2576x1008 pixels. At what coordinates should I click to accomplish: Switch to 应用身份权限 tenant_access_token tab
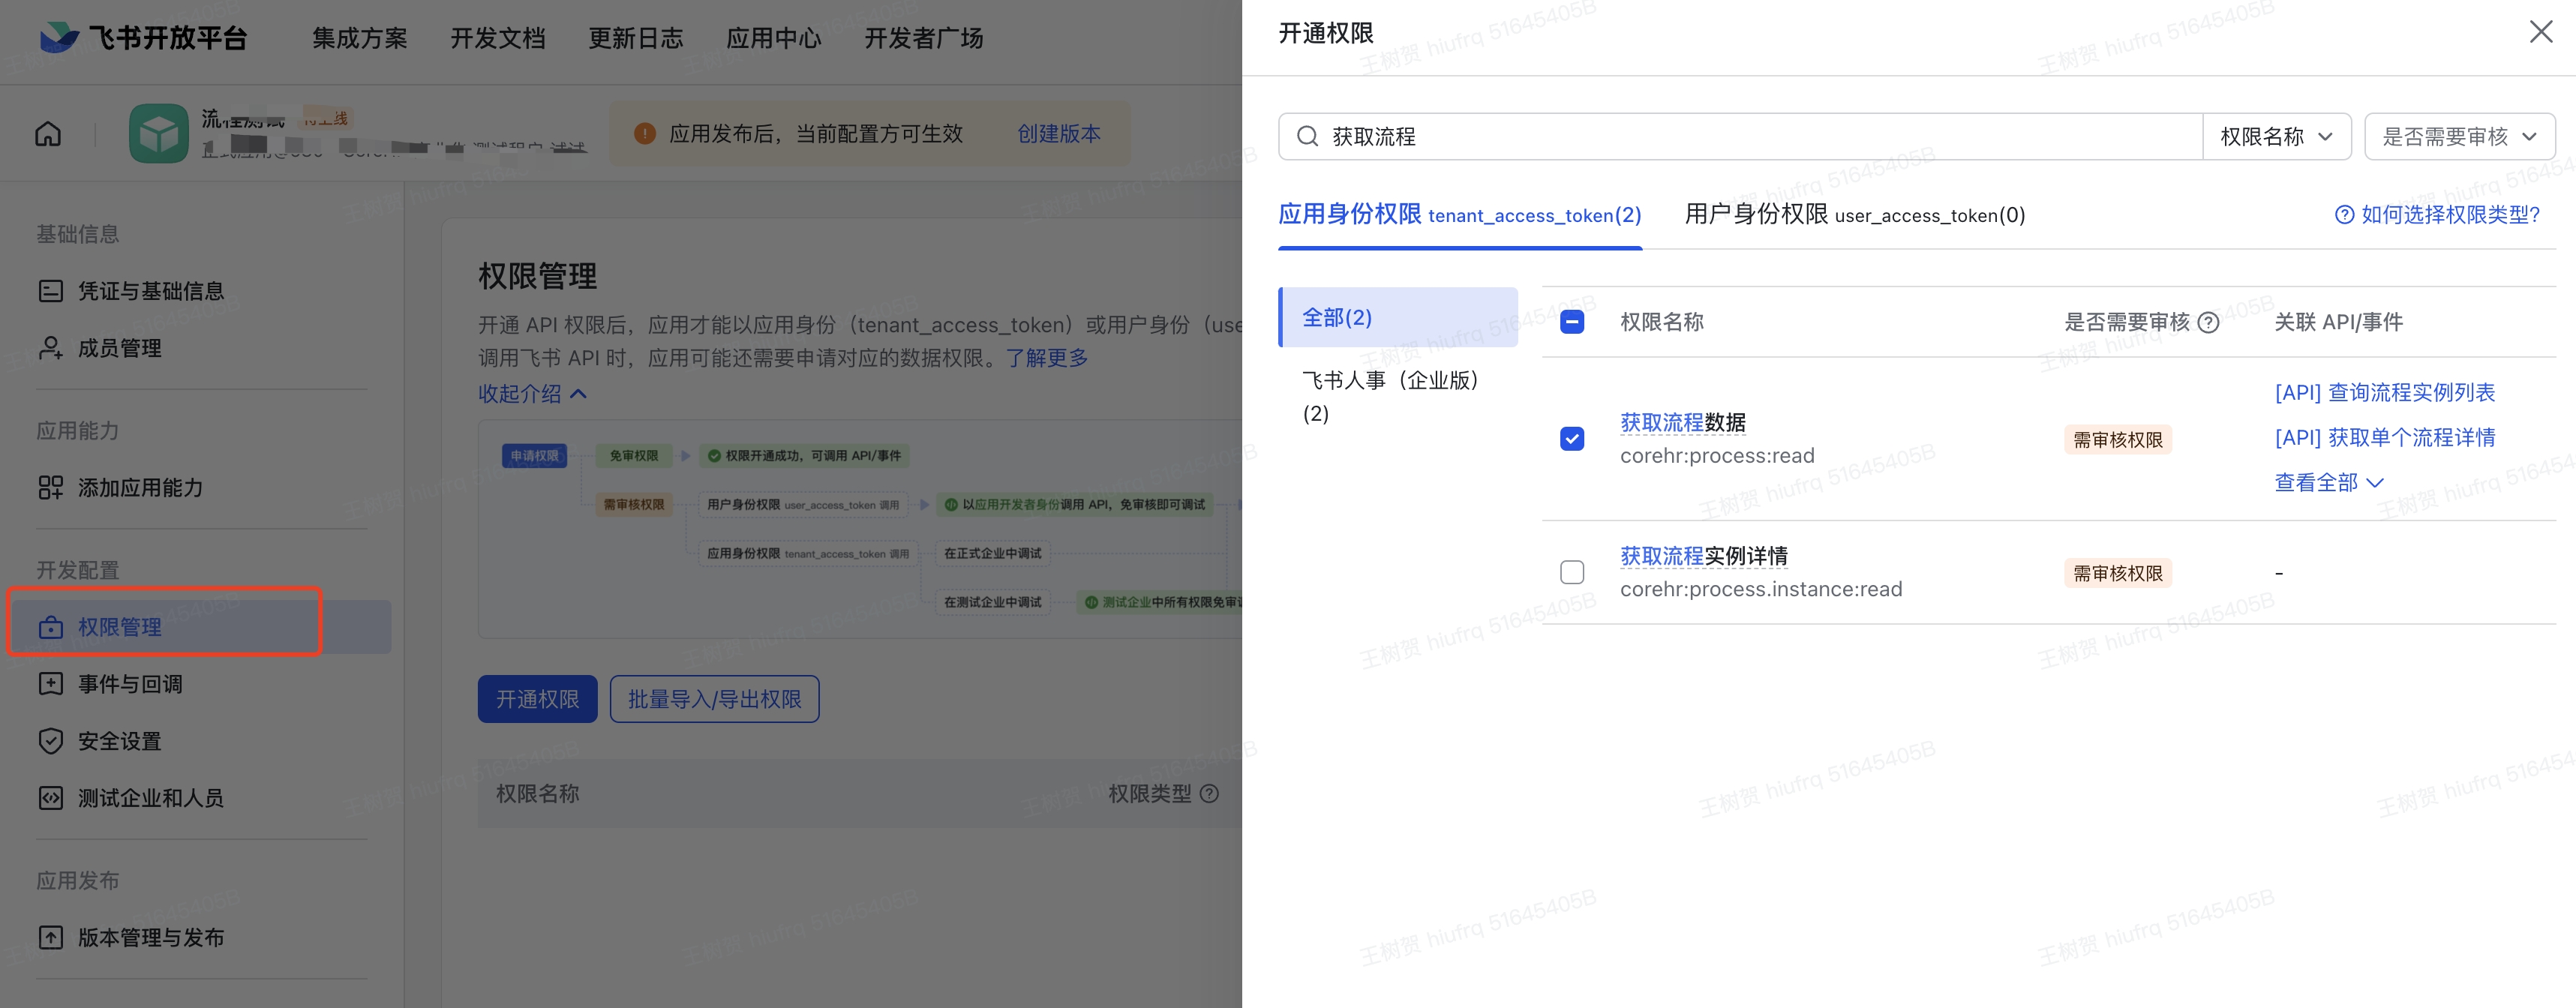(1459, 214)
